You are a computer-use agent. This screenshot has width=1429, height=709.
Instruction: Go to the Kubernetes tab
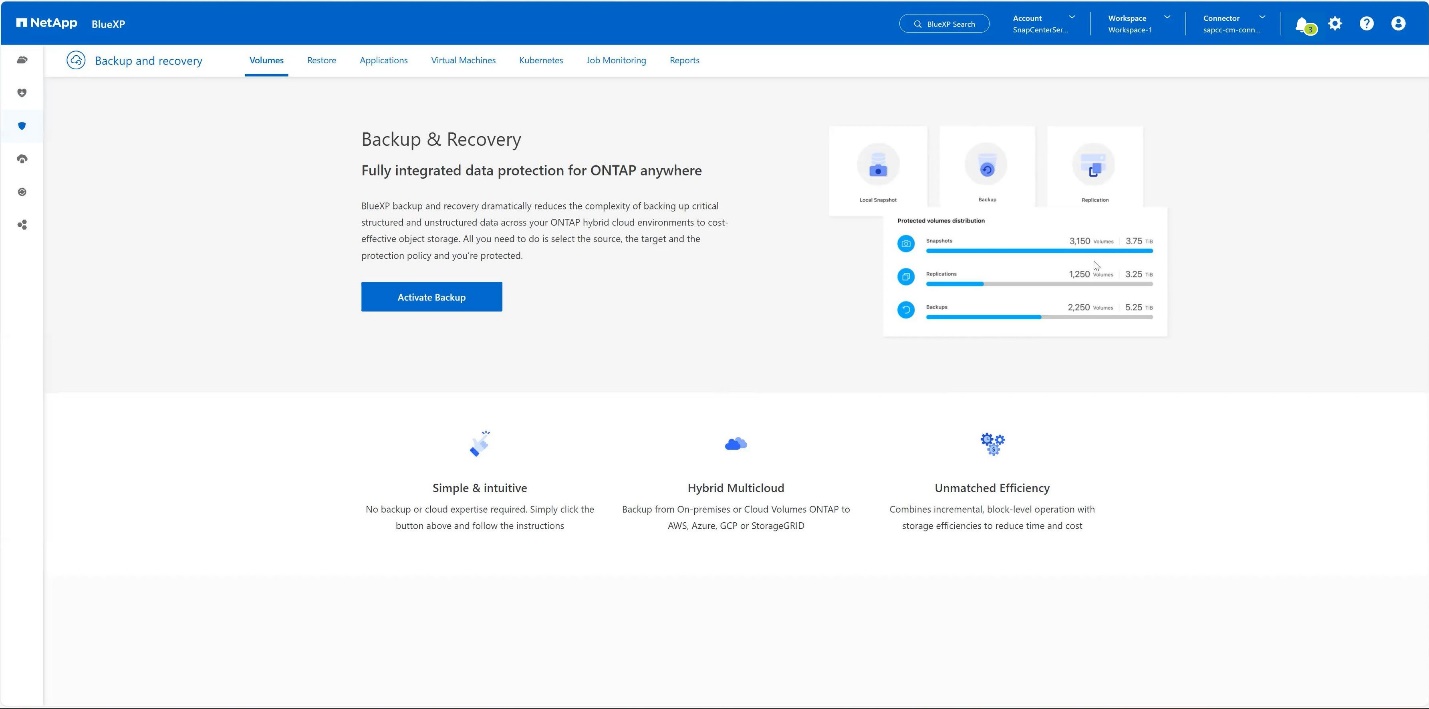coord(541,61)
